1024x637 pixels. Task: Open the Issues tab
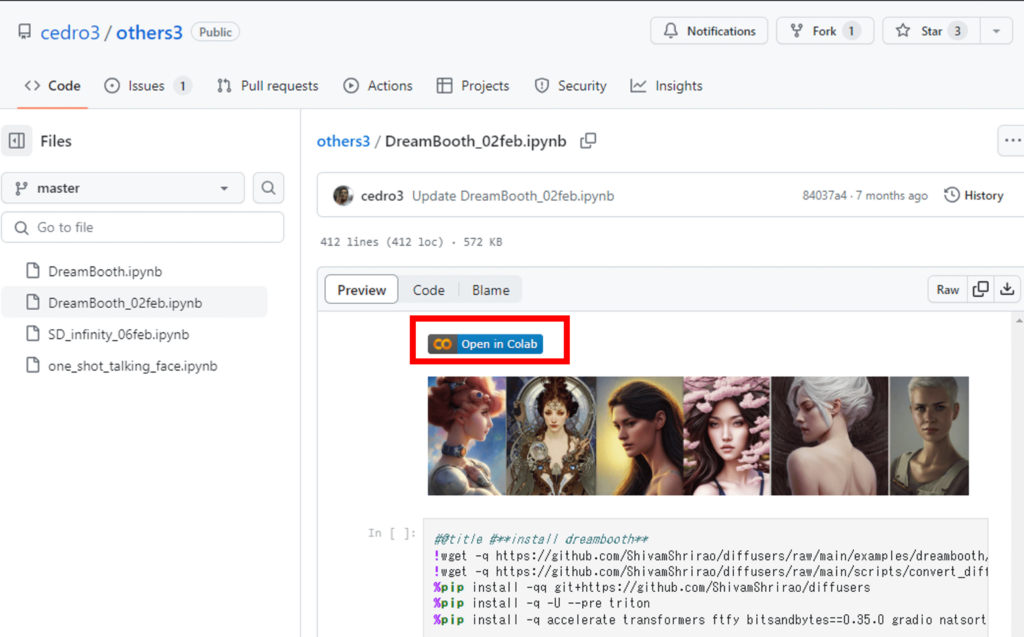(x=148, y=86)
